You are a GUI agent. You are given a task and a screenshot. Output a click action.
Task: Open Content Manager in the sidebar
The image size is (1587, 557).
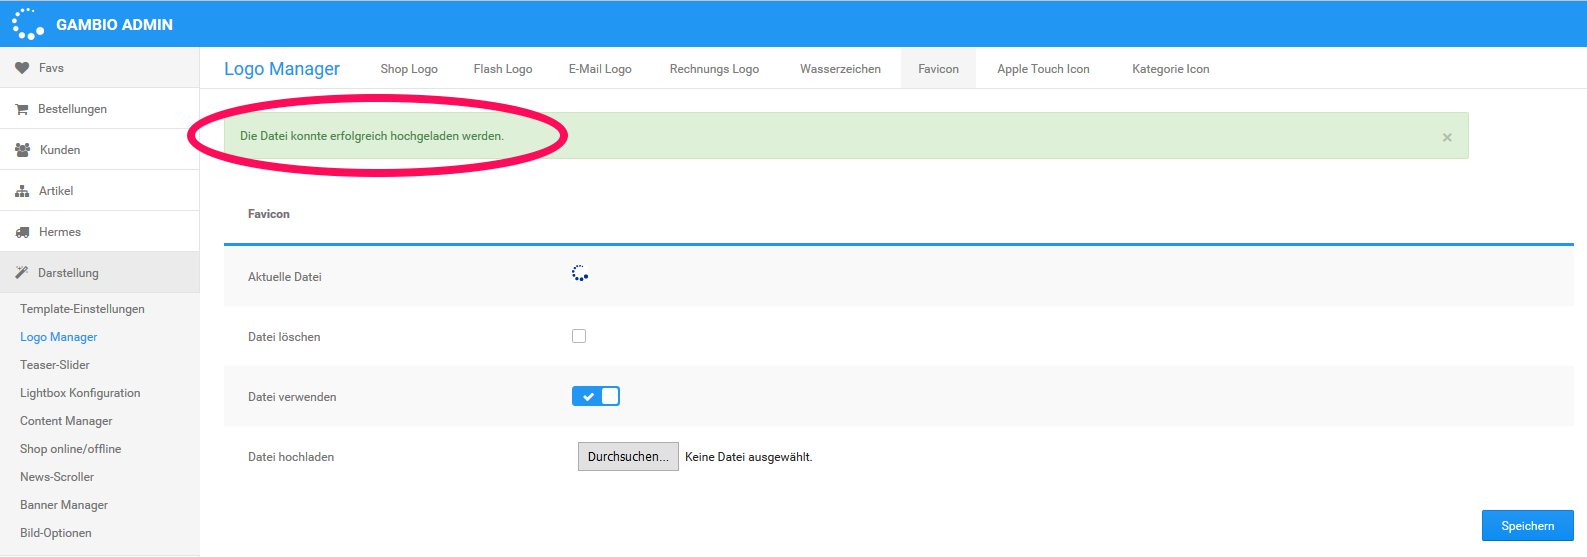(66, 421)
